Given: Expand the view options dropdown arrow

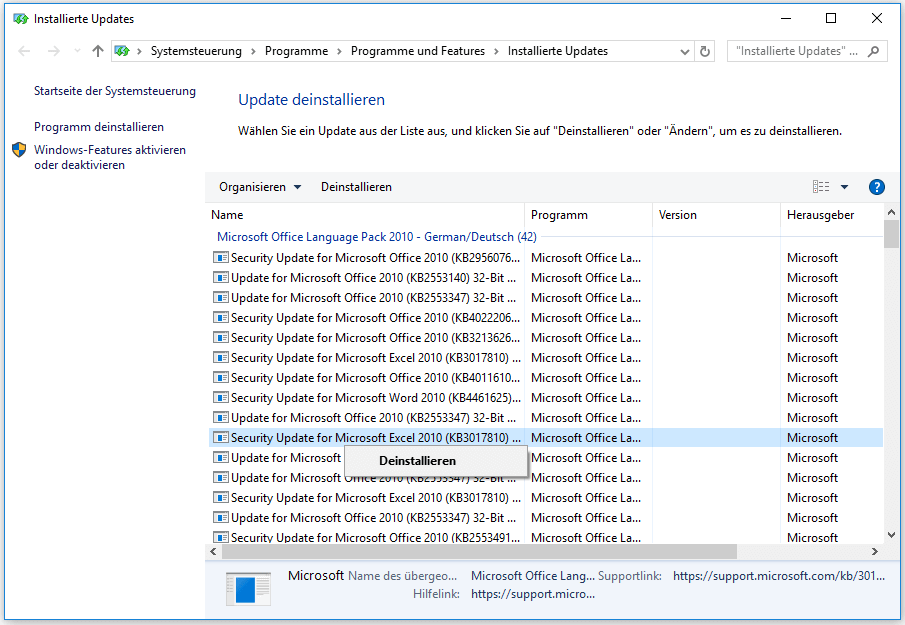Looking at the screenshot, I should point(844,187).
